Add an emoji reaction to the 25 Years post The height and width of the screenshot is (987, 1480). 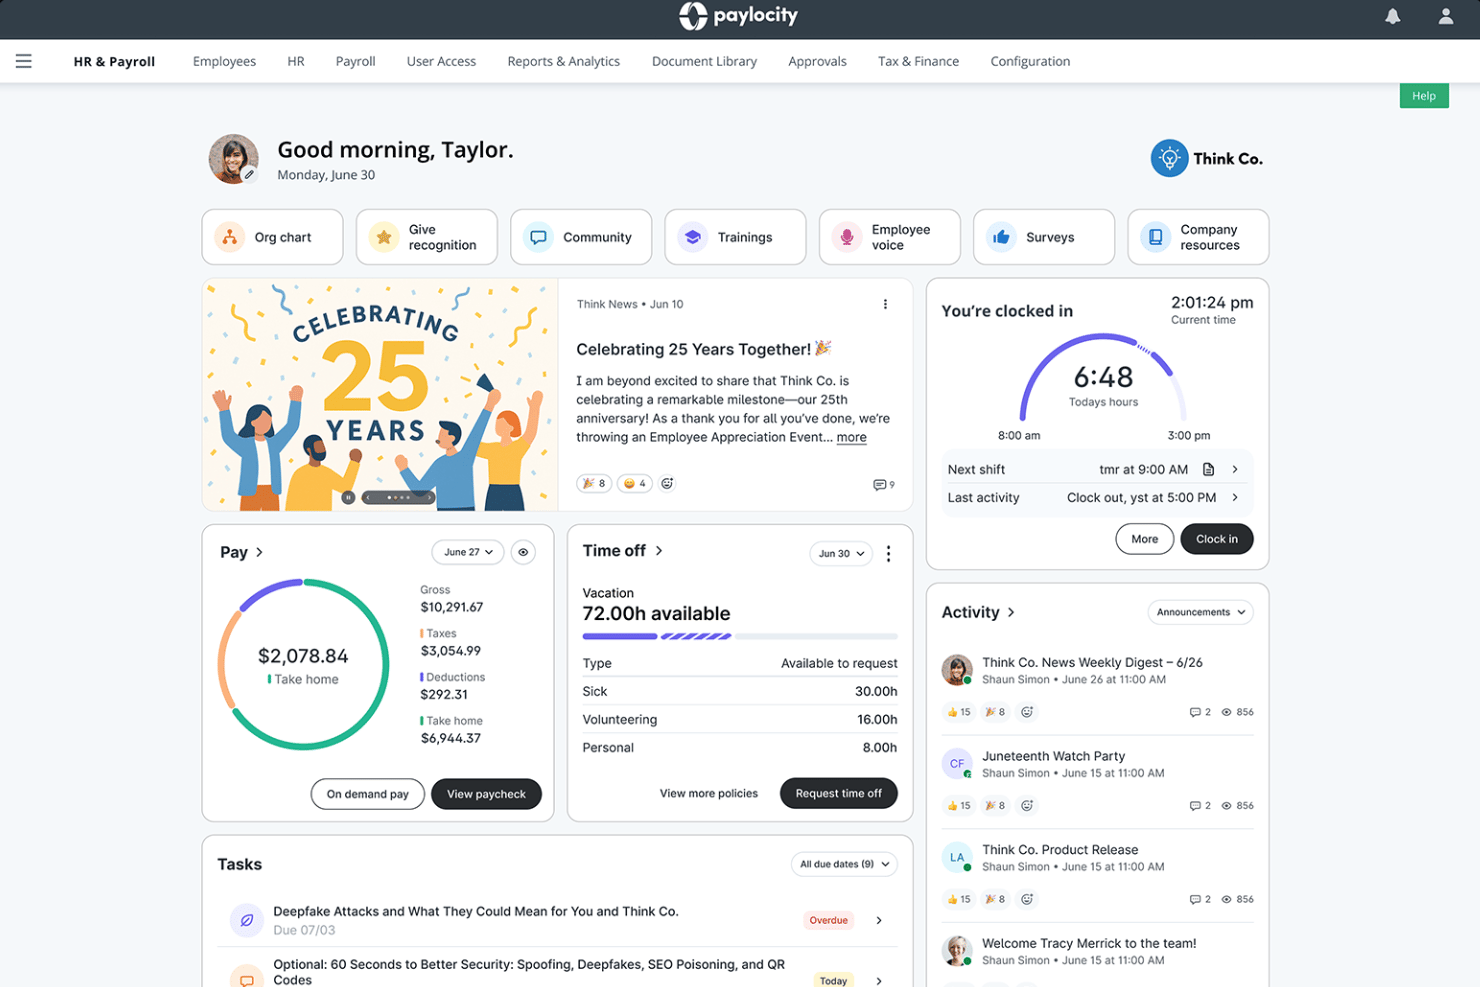pos(667,483)
